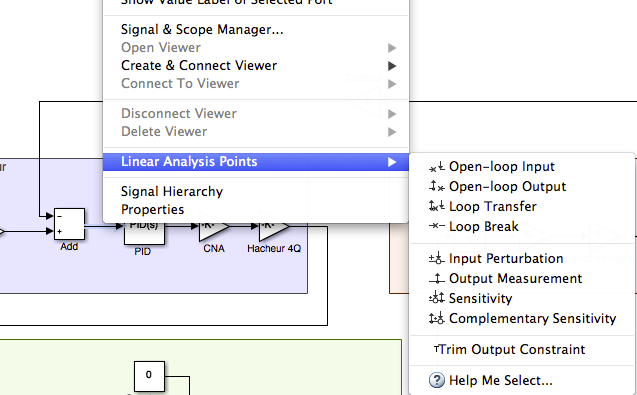This screenshot has height=395, width=637.
Task: Select Trim Output Constraint
Action: pos(512,349)
